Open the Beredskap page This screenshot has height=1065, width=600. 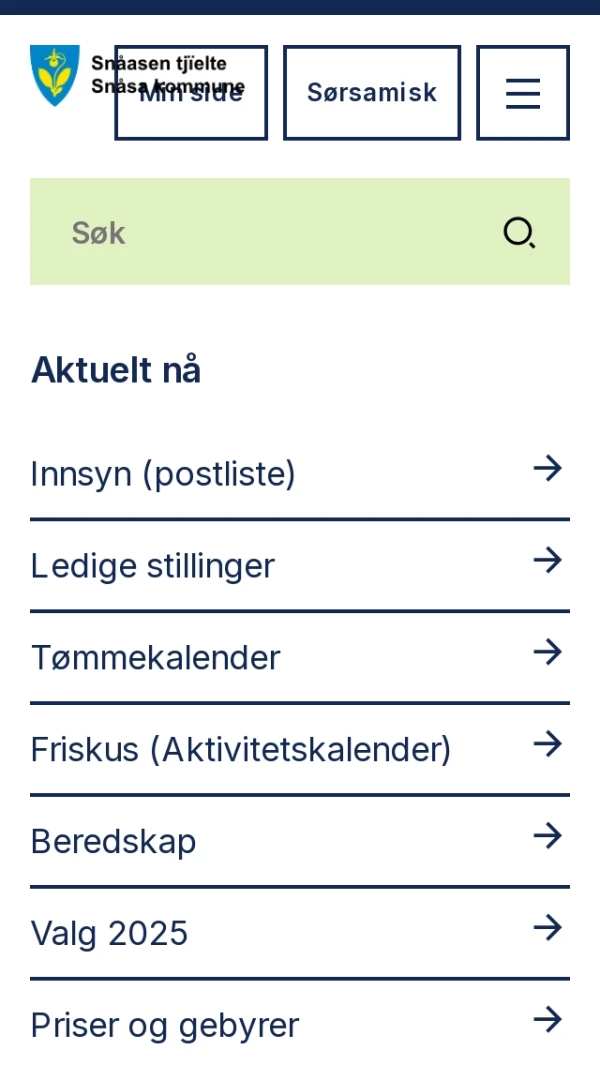(113, 841)
